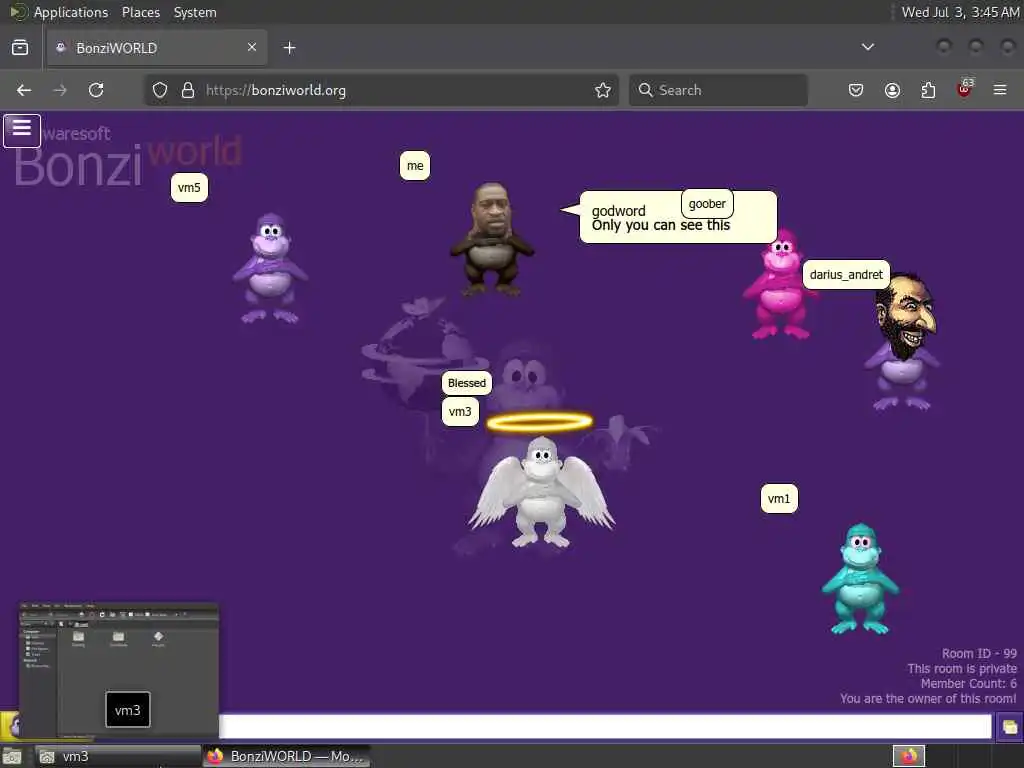Screen dimensions: 1024x768
Task: Select the BonziWORLD browser tab
Action: point(157,48)
